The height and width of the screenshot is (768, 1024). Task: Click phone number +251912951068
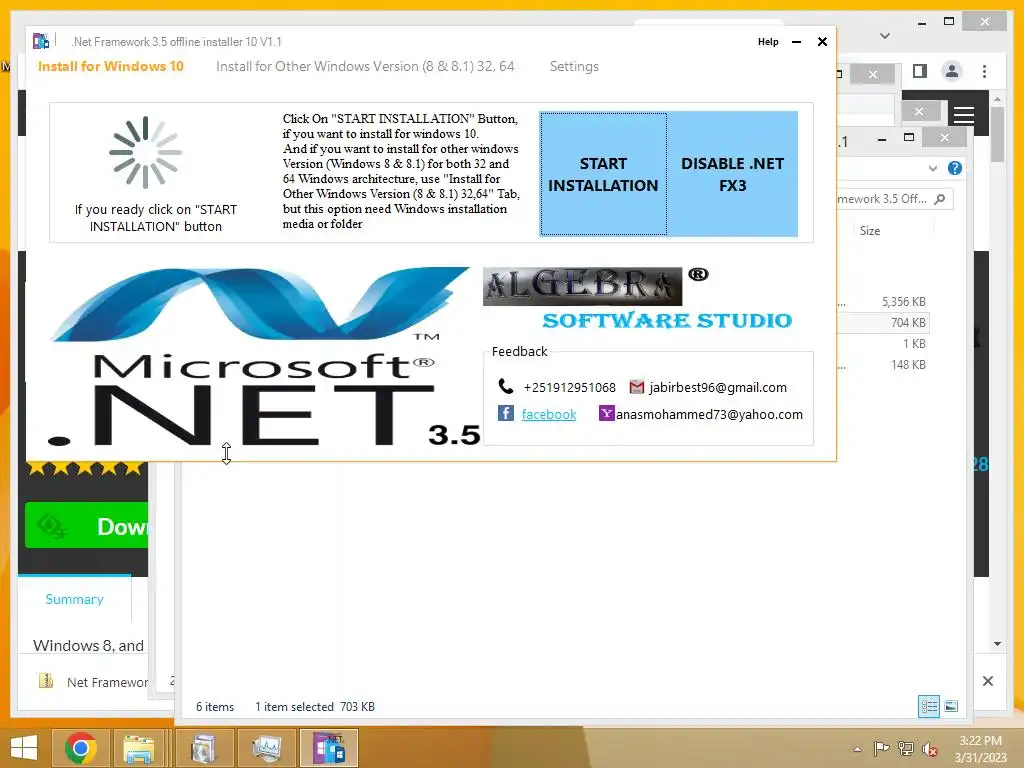pyautogui.click(x=569, y=387)
